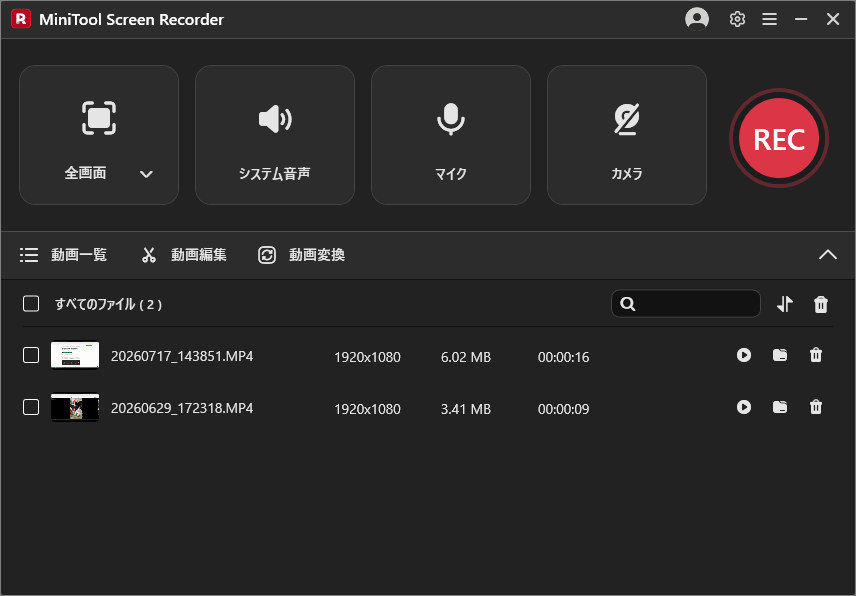Viewport: 856px width, 596px height.
Task: Click the magnifier search icon
Action: click(x=628, y=304)
